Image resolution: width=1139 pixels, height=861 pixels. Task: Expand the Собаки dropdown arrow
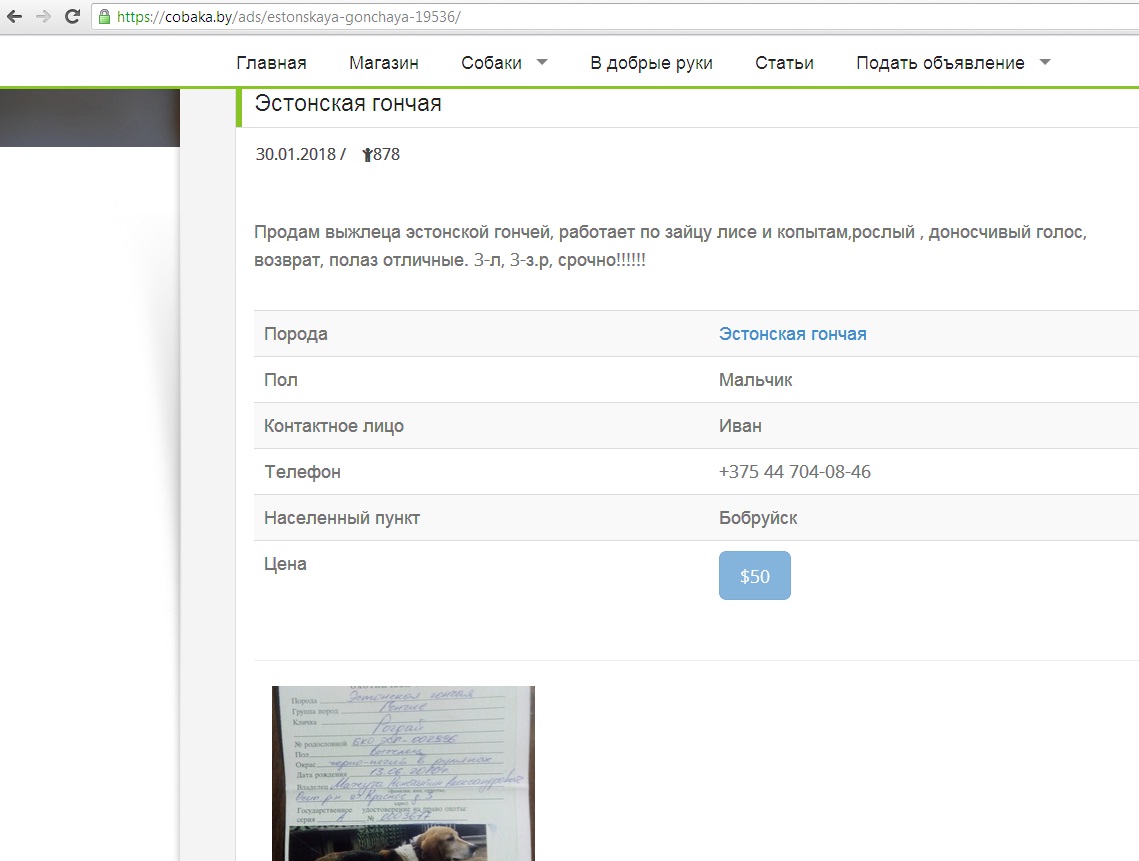[542, 62]
